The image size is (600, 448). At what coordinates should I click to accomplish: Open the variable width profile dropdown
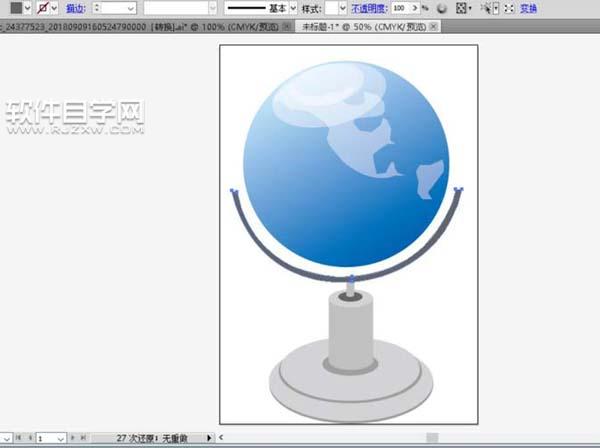point(213,8)
